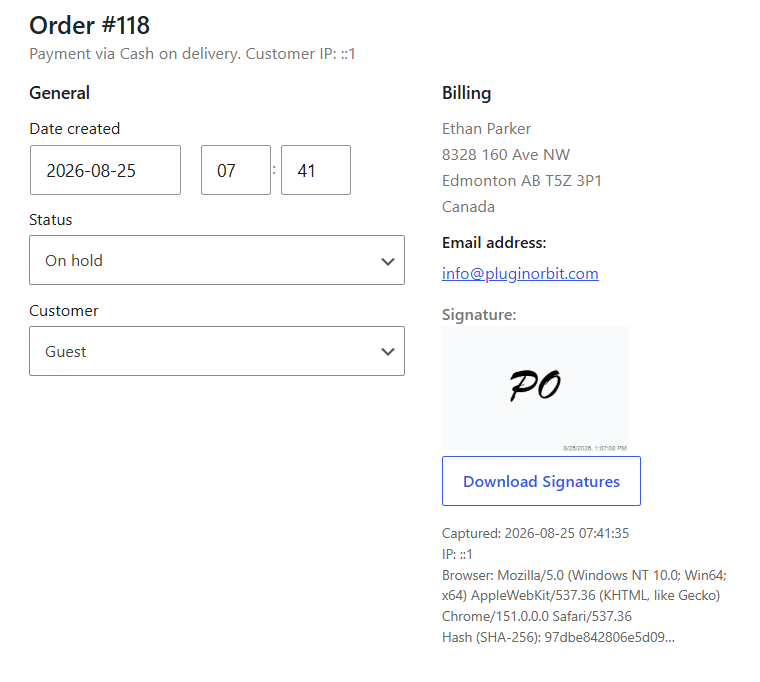Click the Download Signatures button

click(x=541, y=481)
